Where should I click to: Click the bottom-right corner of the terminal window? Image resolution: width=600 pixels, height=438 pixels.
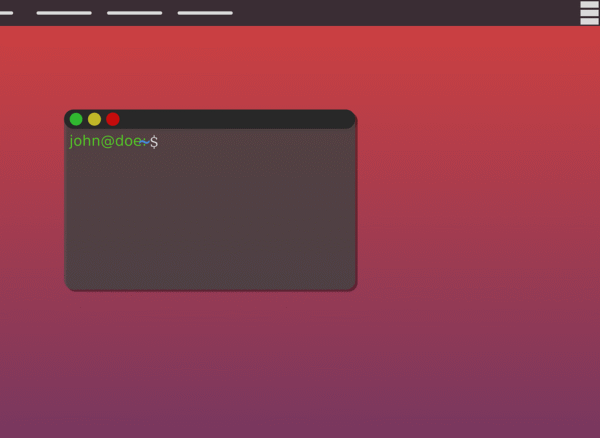[352, 287]
